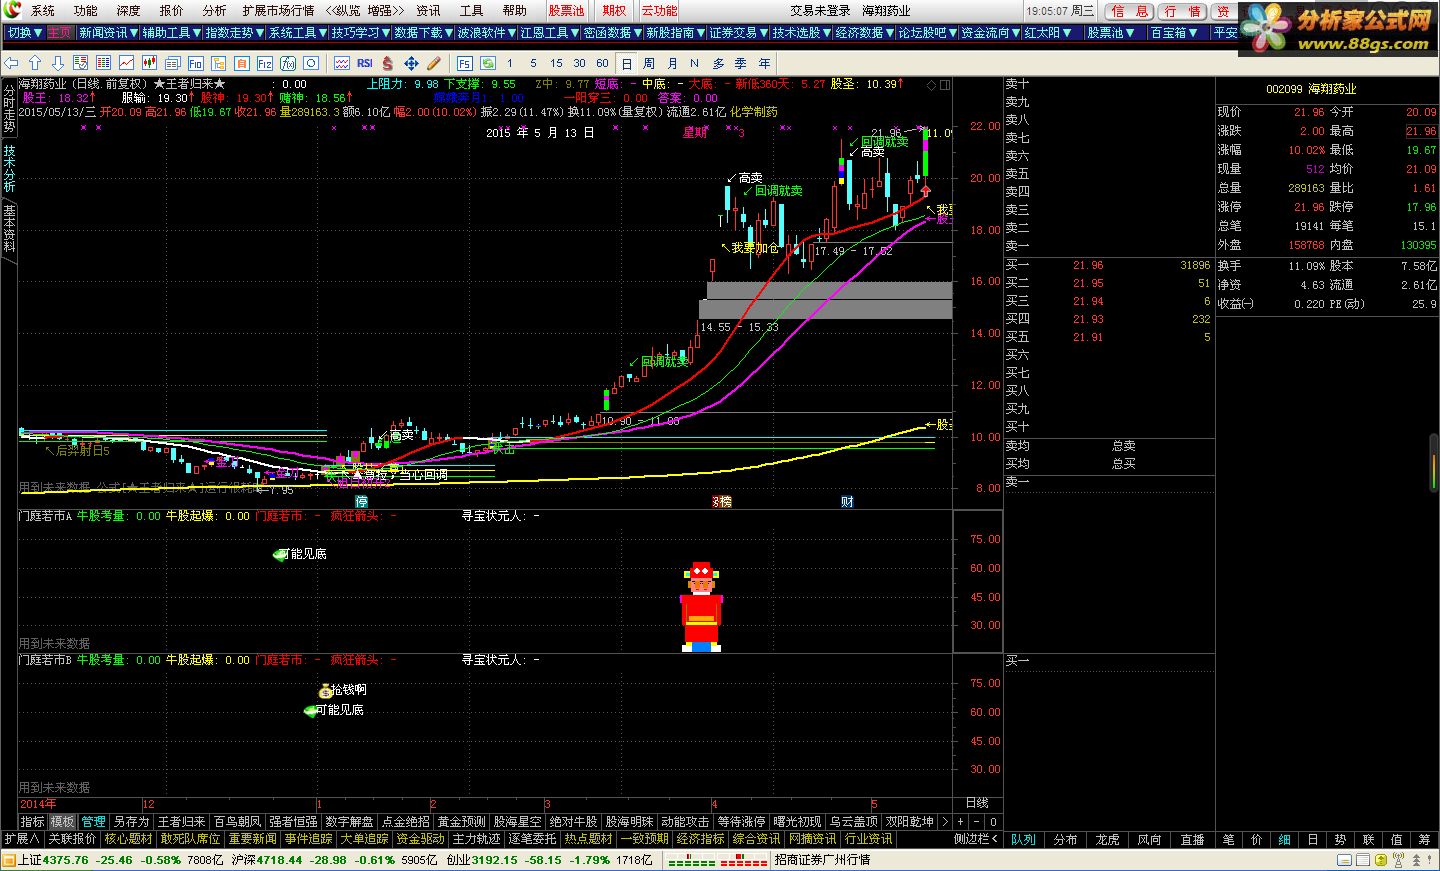Viewport: 1440px width, 871px height.
Task: Click the news list document icon
Action: [x=172, y=63]
